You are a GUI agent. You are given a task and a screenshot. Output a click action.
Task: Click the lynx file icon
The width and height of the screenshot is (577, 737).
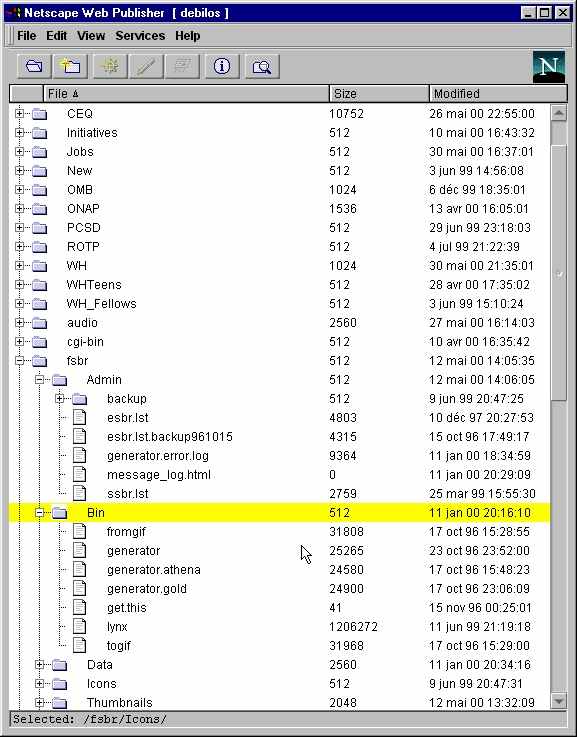point(79,627)
